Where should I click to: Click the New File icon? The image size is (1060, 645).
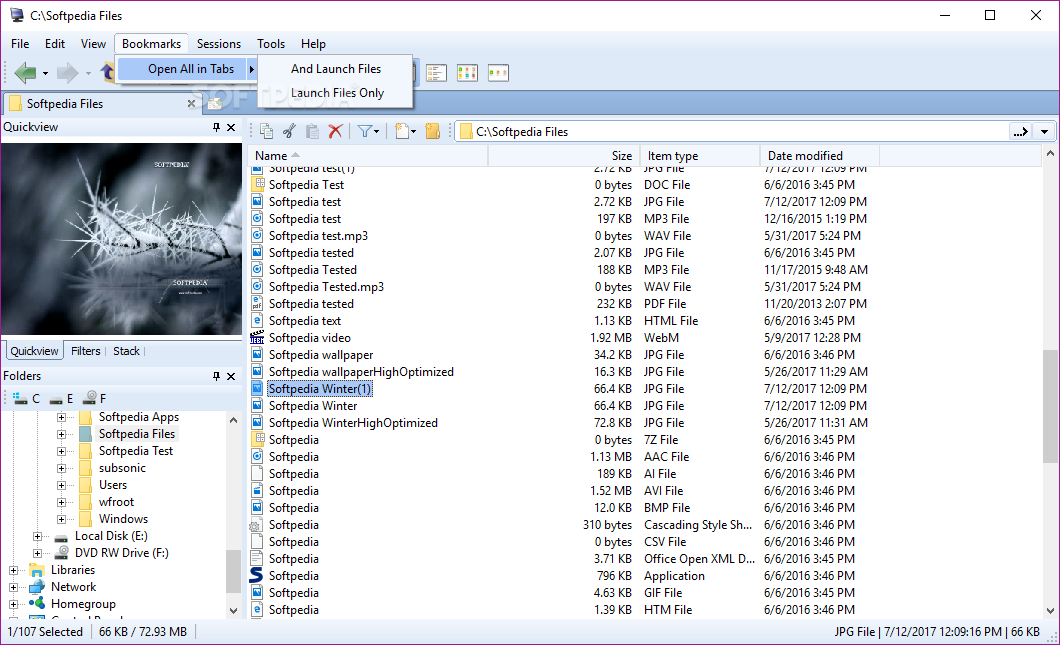[x=402, y=131]
